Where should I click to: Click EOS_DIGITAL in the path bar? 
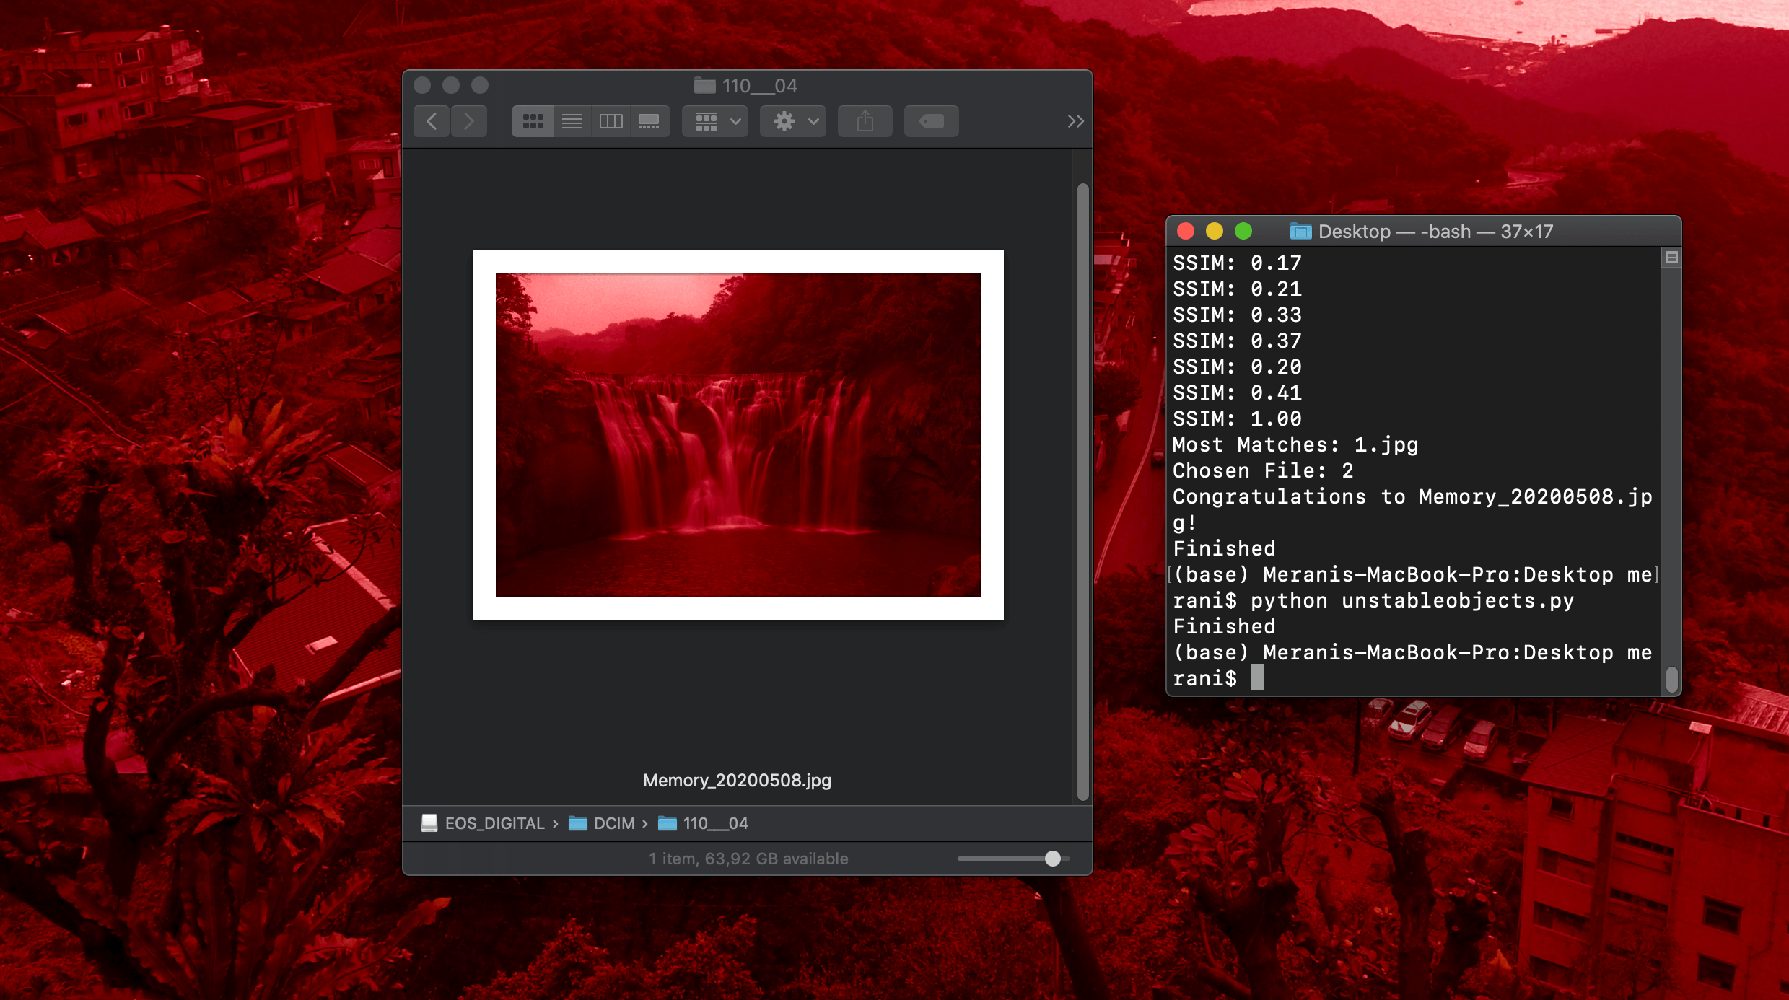[483, 823]
